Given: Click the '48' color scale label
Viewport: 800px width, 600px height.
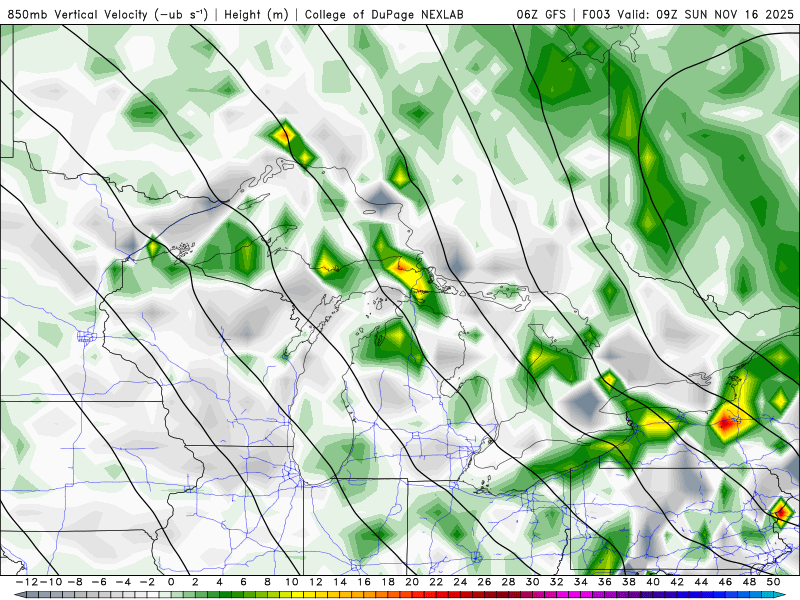Looking at the screenshot, I should [x=750, y=582].
